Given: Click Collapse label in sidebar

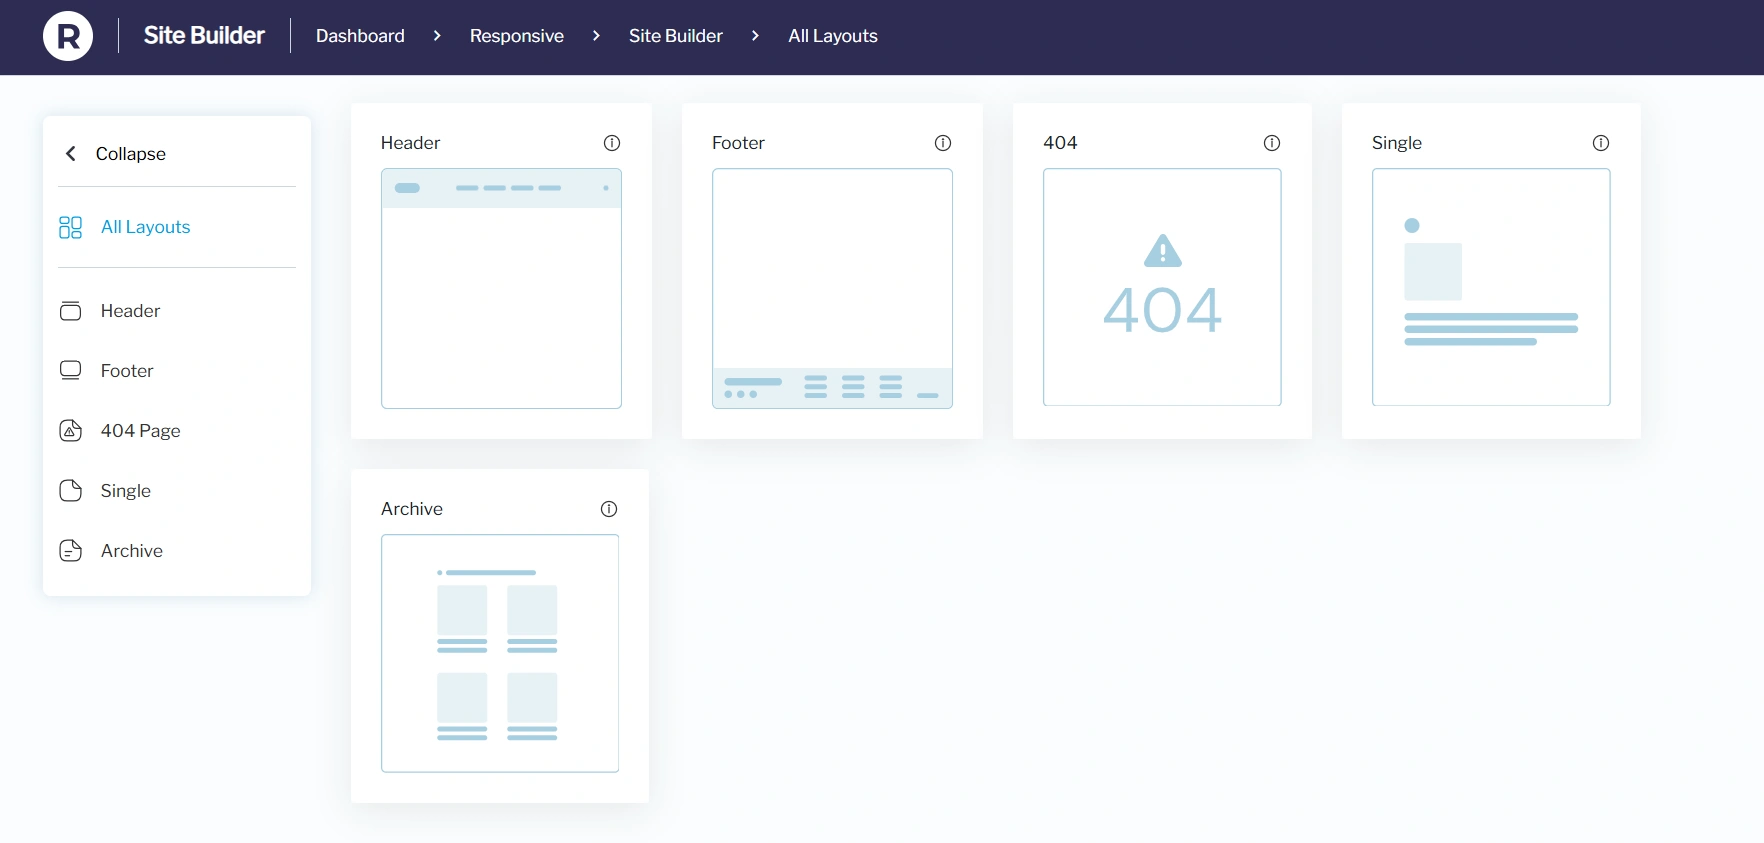Looking at the screenshot, I should tap(131, 154).
